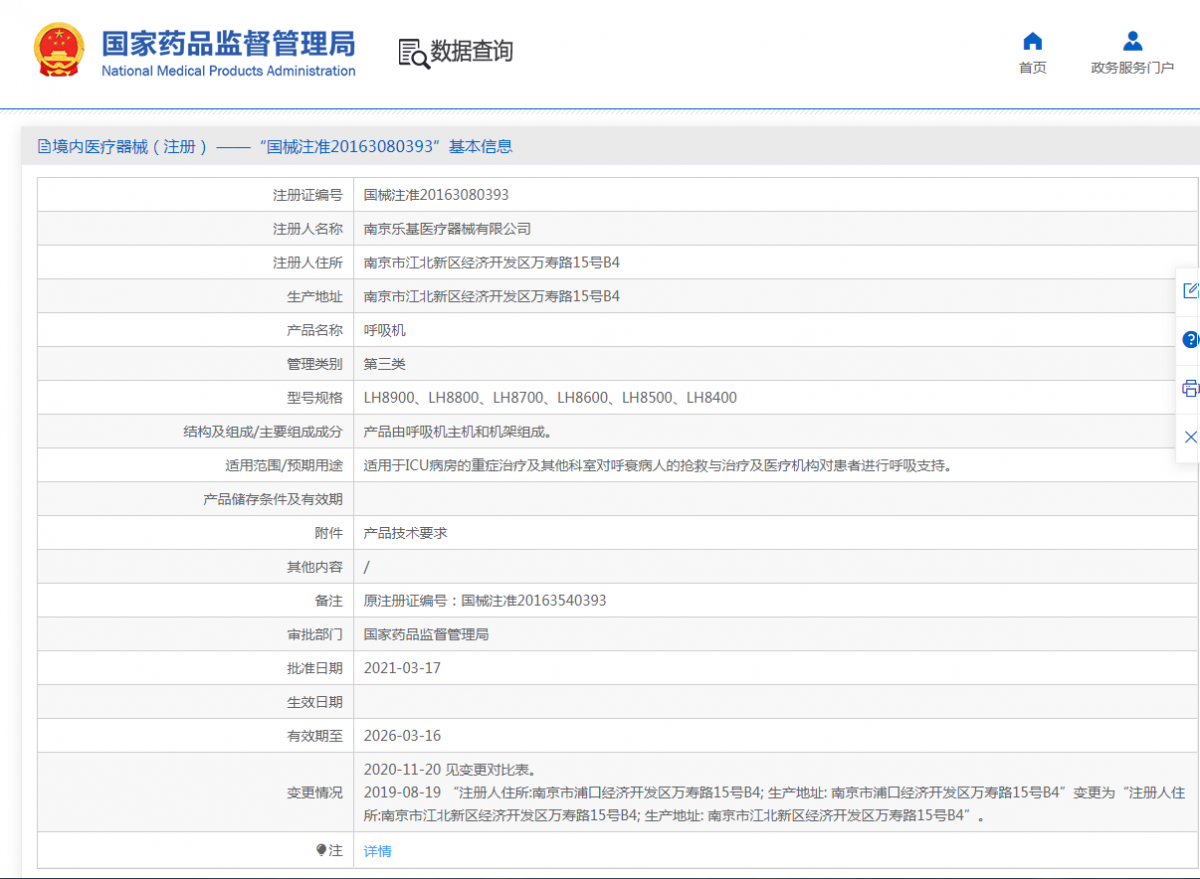The height and width of the screenshot is (879, 1200).
Task: Click the 数据查询 heading text
Action: (x=472, y=51)
